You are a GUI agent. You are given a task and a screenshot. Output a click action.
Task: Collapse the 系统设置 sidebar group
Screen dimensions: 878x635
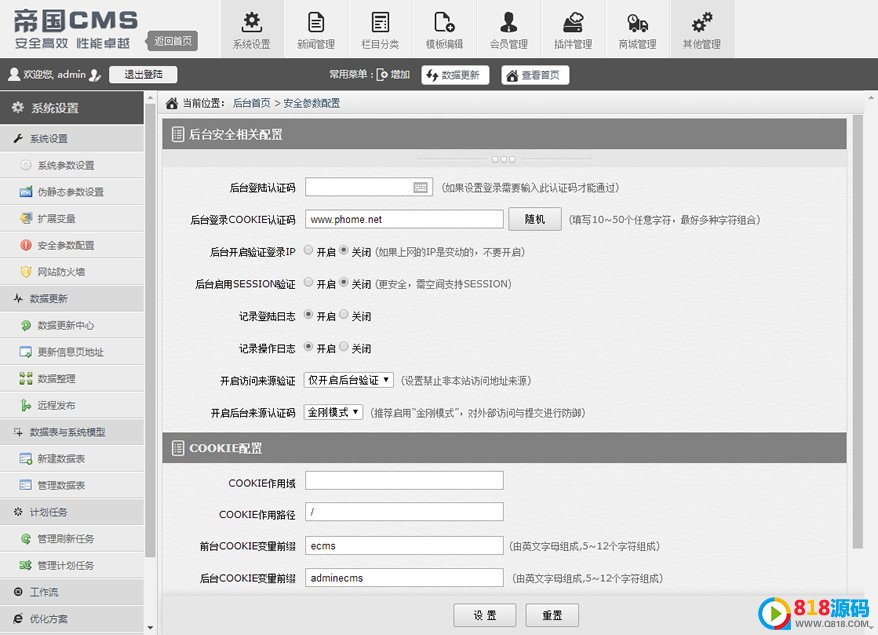pyautogui.click(x=72, y=138)
